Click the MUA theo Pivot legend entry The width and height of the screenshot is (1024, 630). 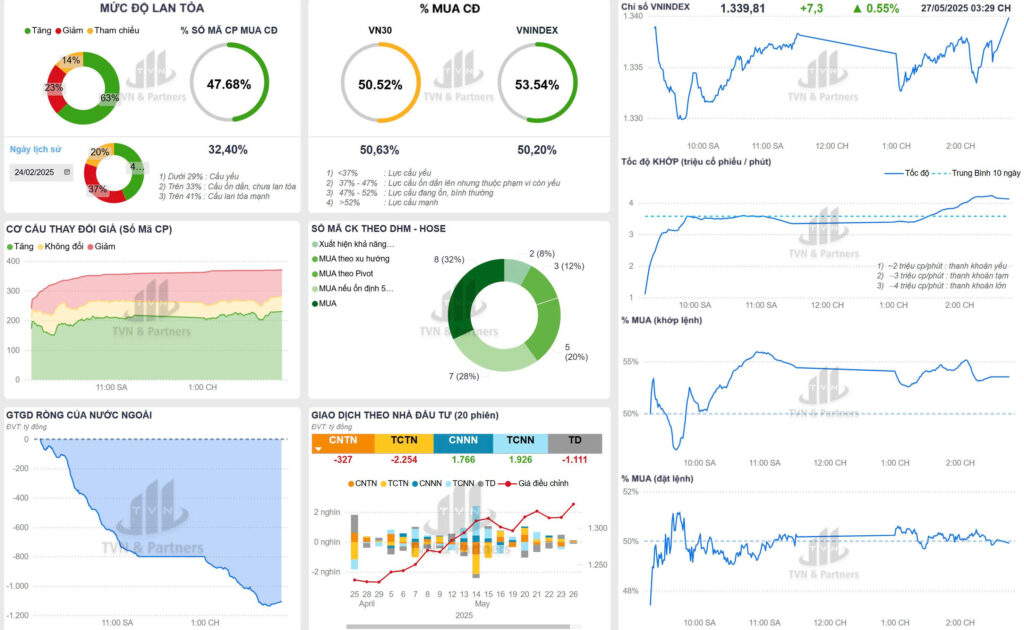pos(346,273)
